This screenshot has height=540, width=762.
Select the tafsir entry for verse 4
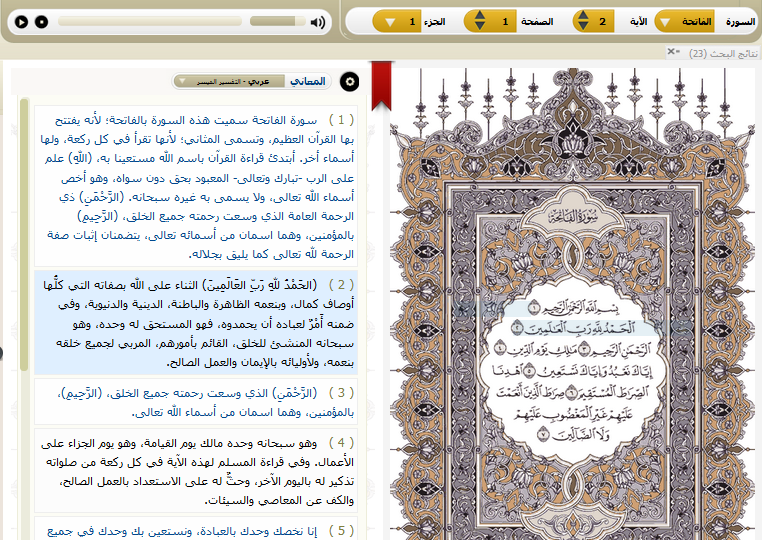pyautogui.click(x=196, y=470)
